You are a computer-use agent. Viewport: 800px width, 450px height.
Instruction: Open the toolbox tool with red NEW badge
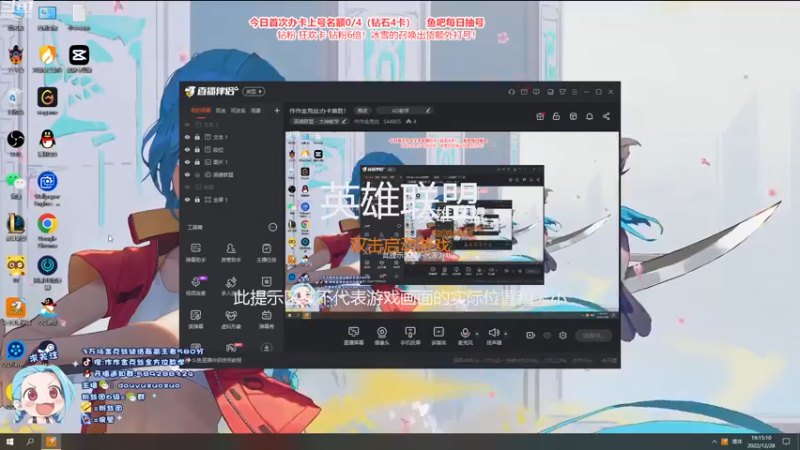pyautogui.click(x=232, y=348)
